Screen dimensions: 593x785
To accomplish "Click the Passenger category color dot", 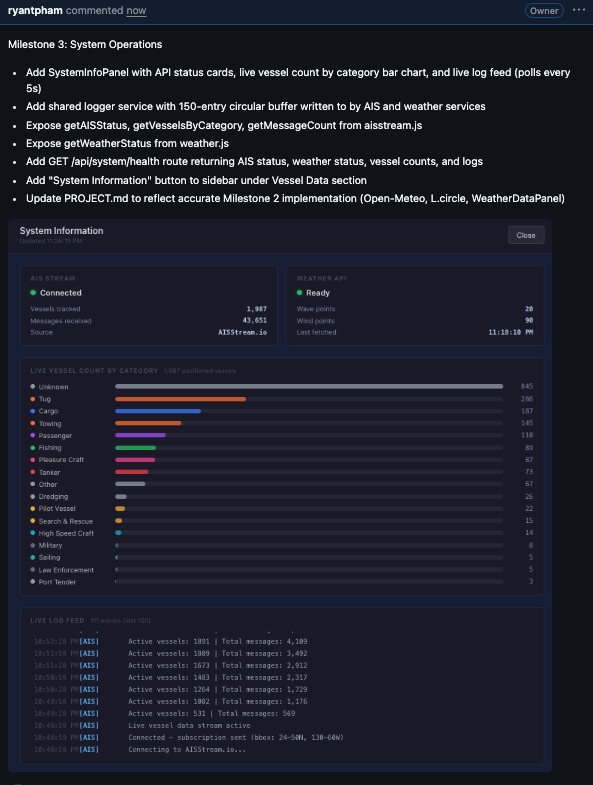I will point(33,436).
